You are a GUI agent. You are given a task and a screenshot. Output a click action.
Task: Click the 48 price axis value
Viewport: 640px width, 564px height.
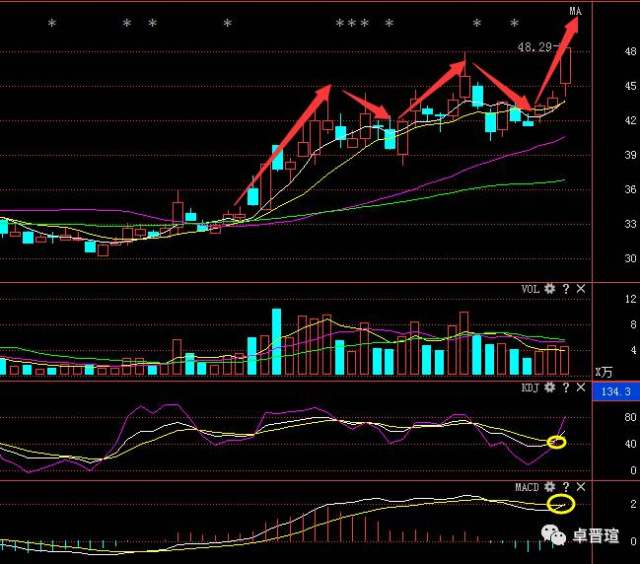(x=630, y=51)
